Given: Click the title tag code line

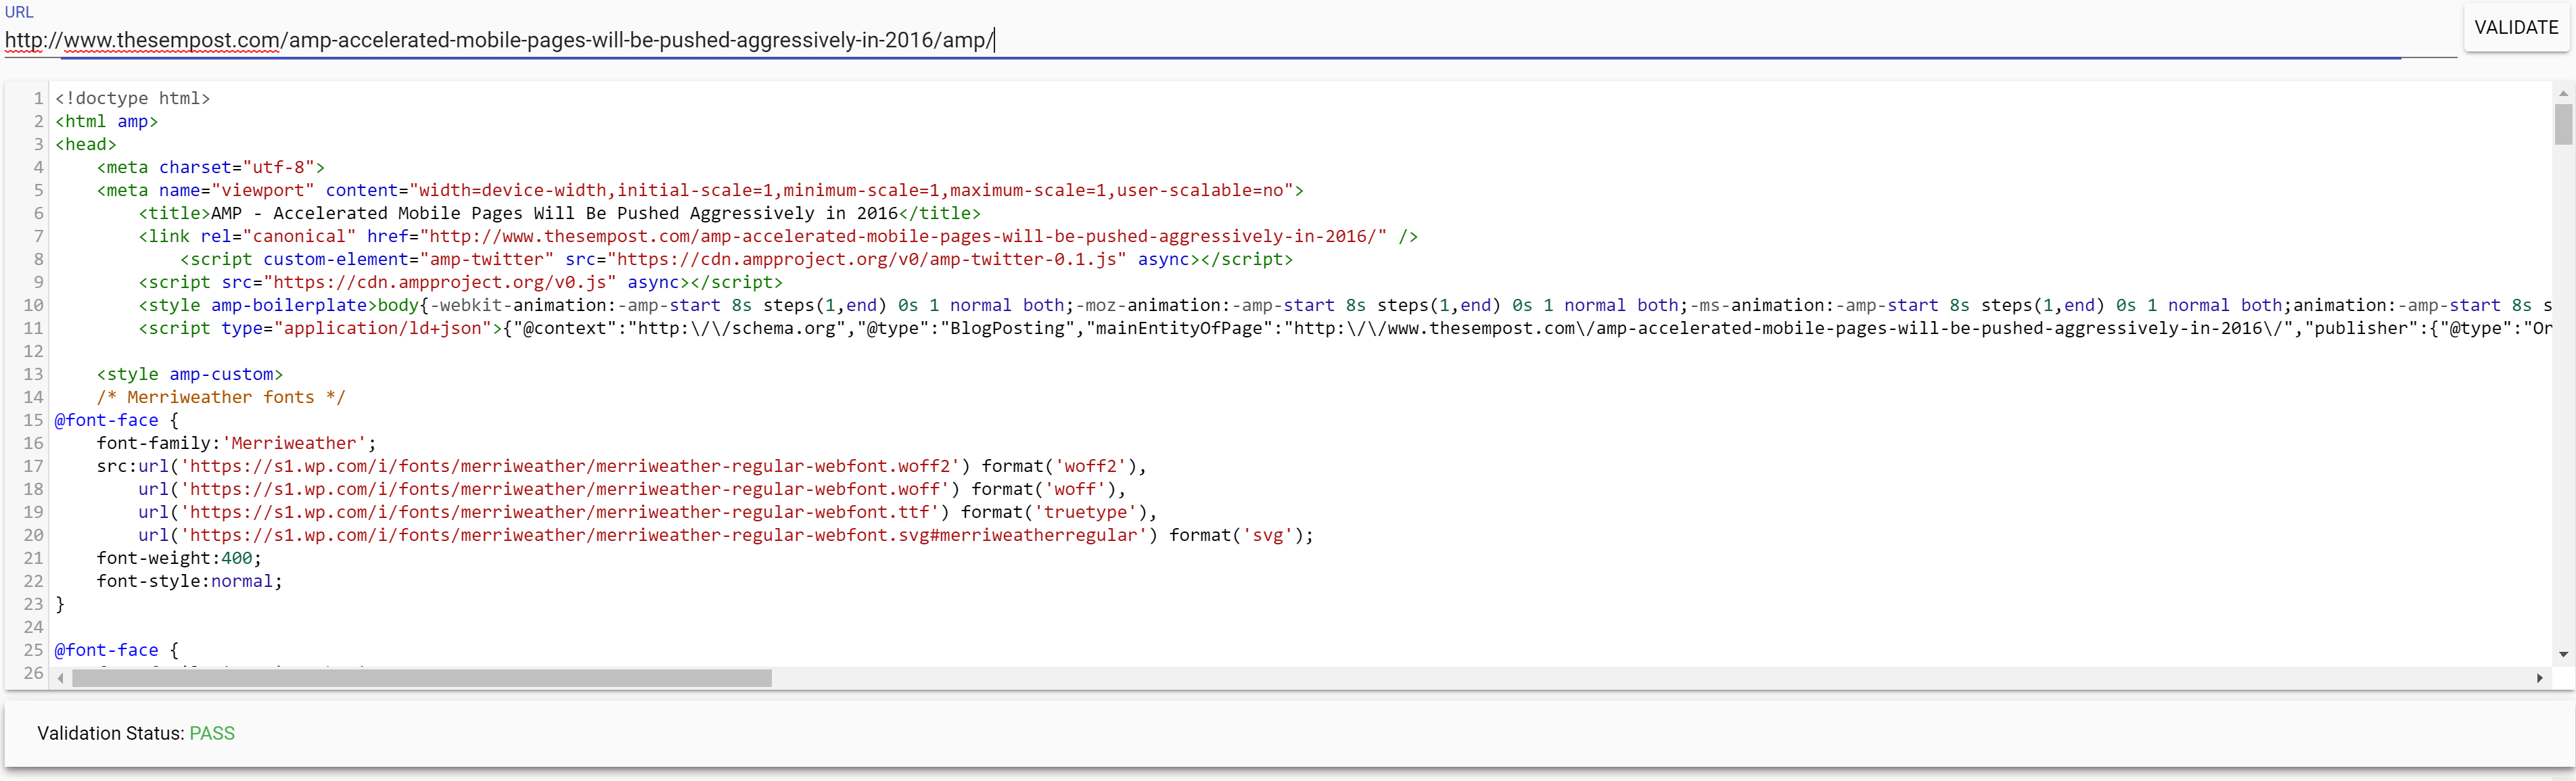Looking at the screenshot, I should (x=560, y=213).
